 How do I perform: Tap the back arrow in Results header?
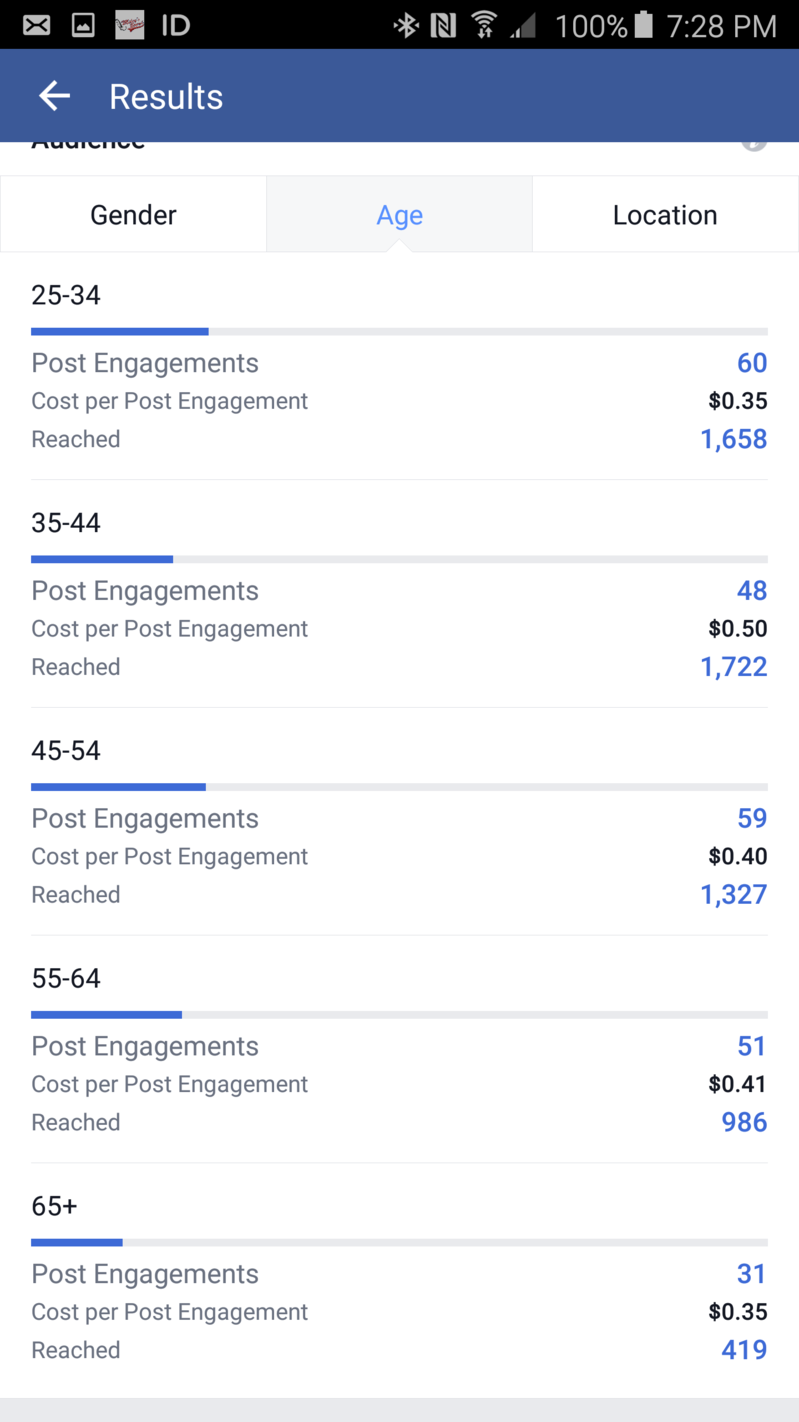tap(54, 96)
